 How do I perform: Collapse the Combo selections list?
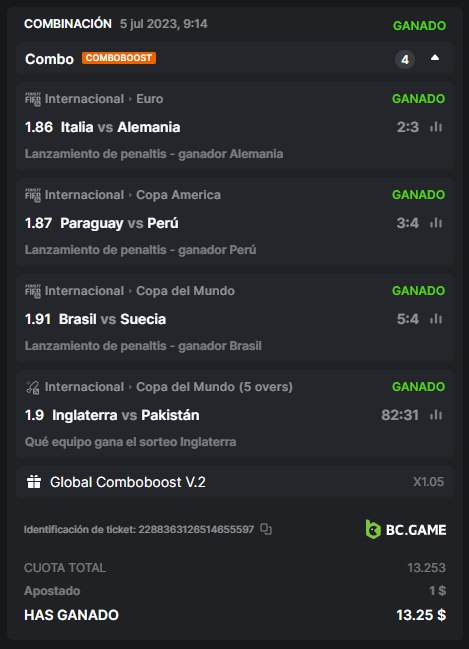(435, 58)
